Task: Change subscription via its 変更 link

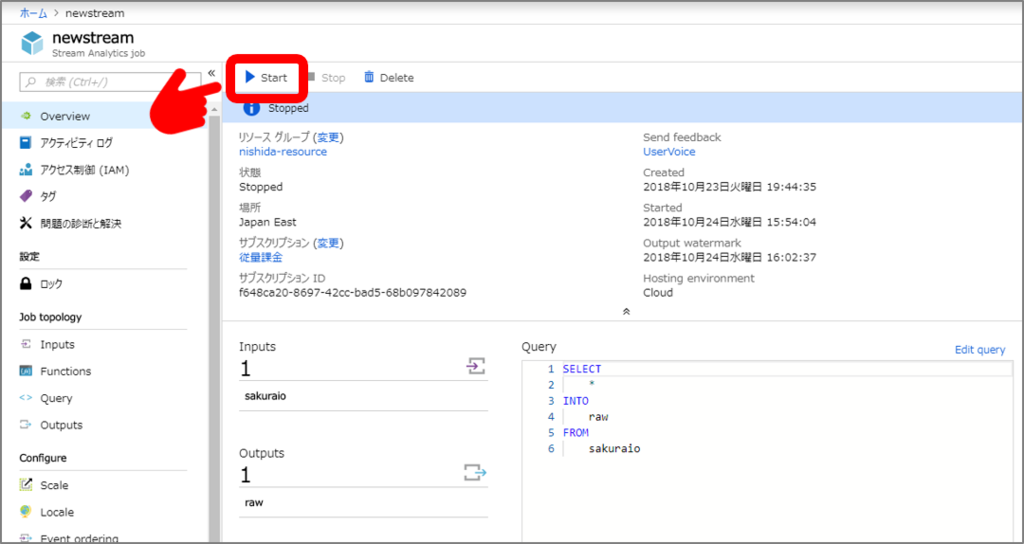Action: pos(328,243)
